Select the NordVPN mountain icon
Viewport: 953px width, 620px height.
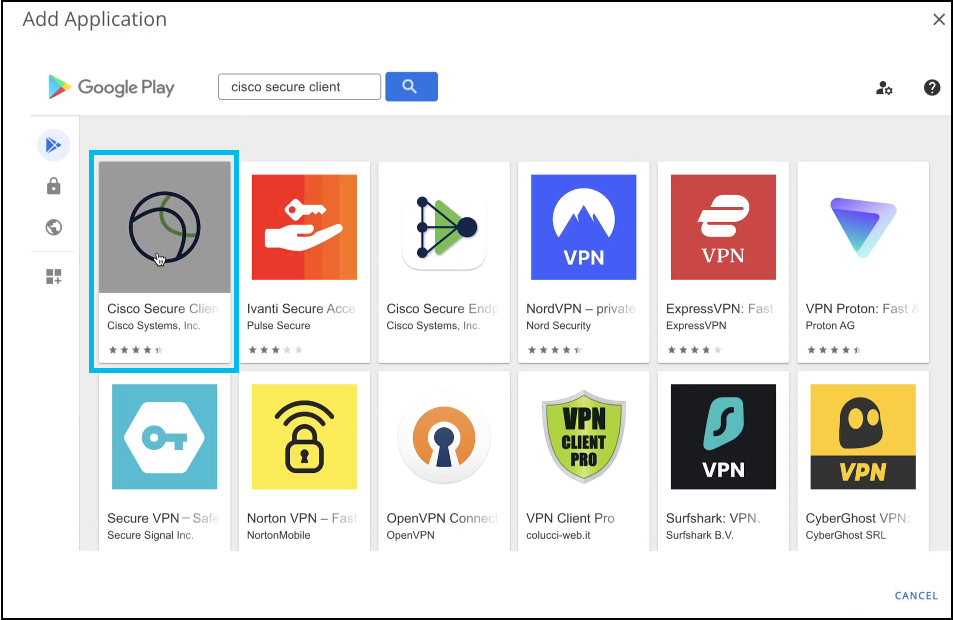click(583, 227)
